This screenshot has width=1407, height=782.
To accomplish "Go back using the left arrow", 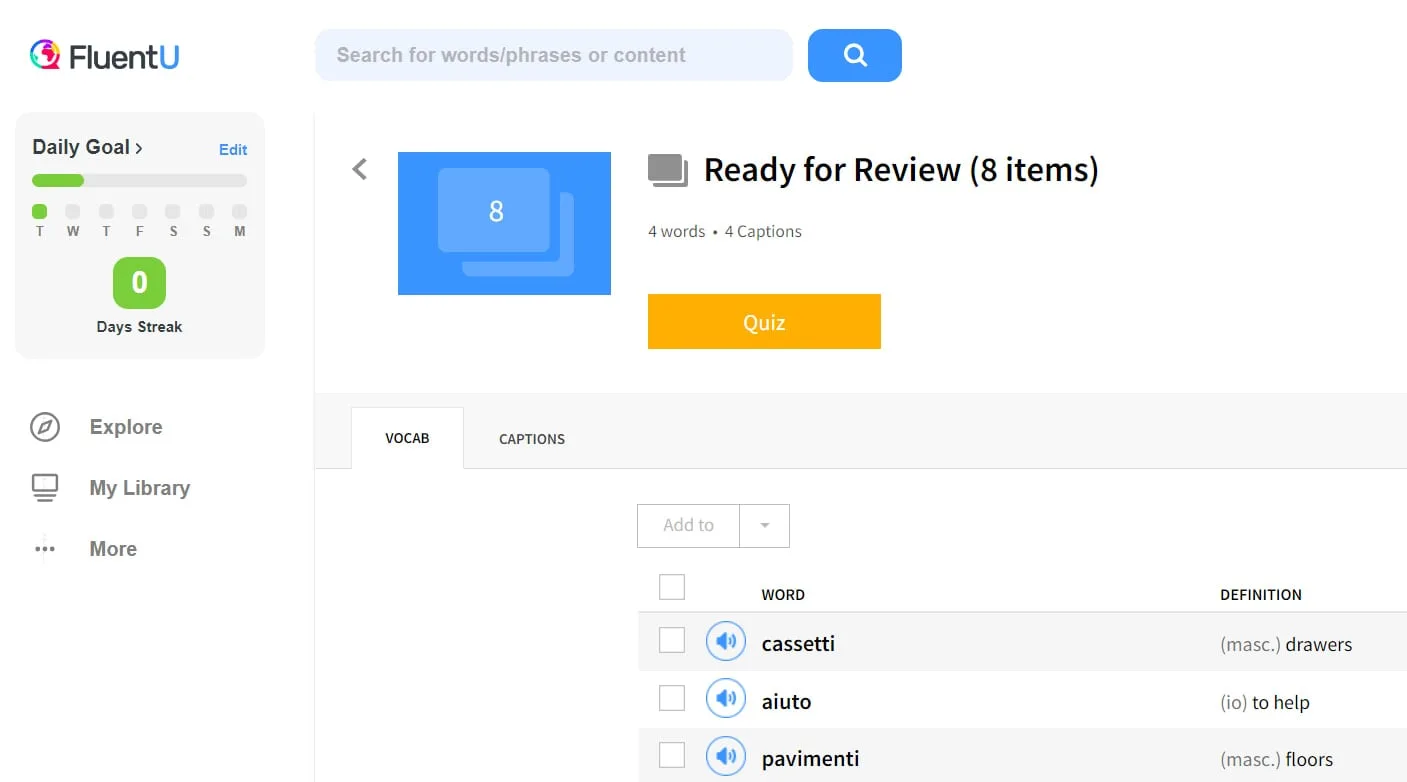I will point(360,169).
